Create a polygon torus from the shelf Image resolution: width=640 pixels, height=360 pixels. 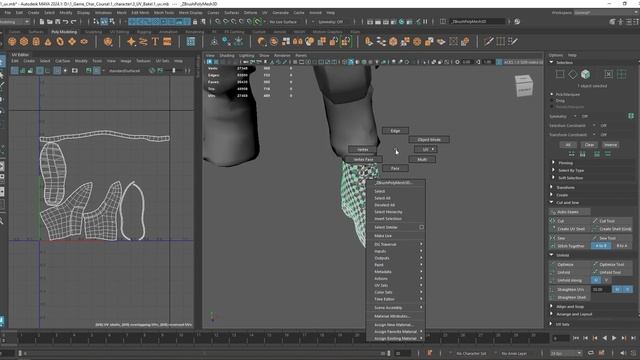tap(60, 41)
